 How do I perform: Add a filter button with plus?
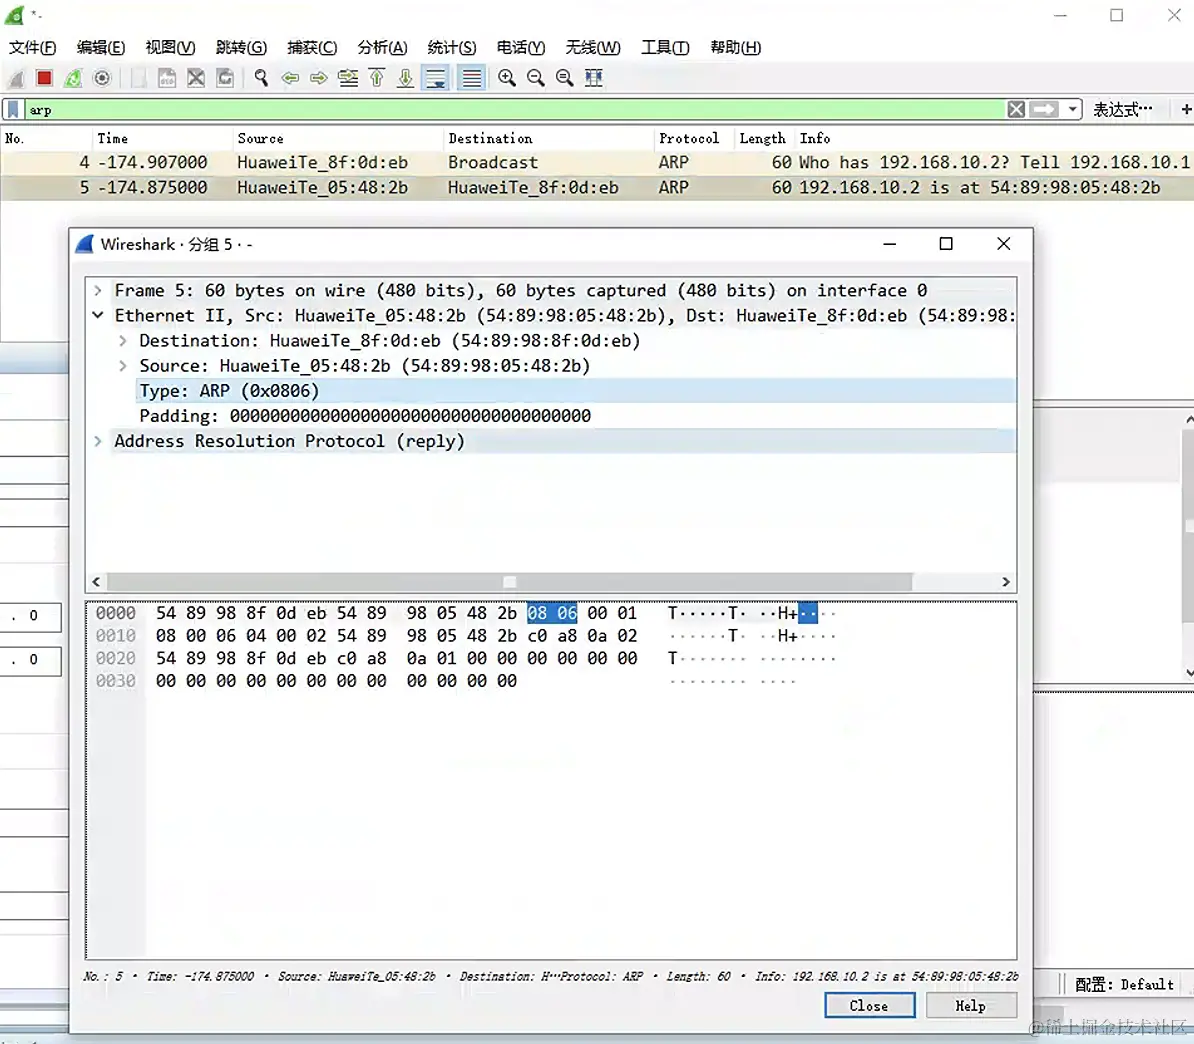click(x=1186, y=110)
